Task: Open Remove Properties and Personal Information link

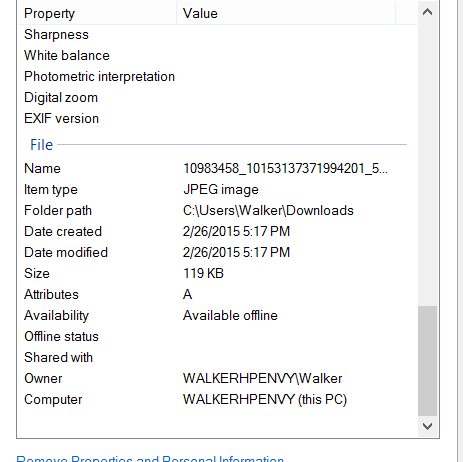Action: [150, 458]
